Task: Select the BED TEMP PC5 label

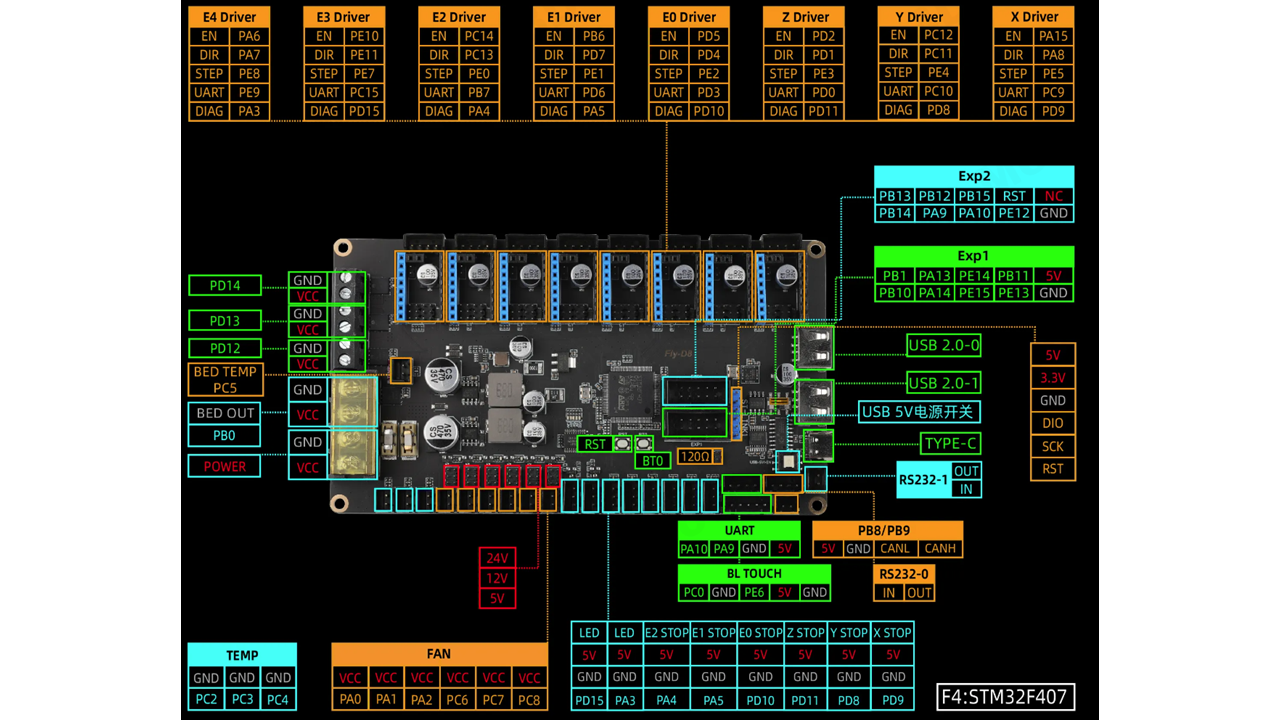Action: tap(225, 380)
